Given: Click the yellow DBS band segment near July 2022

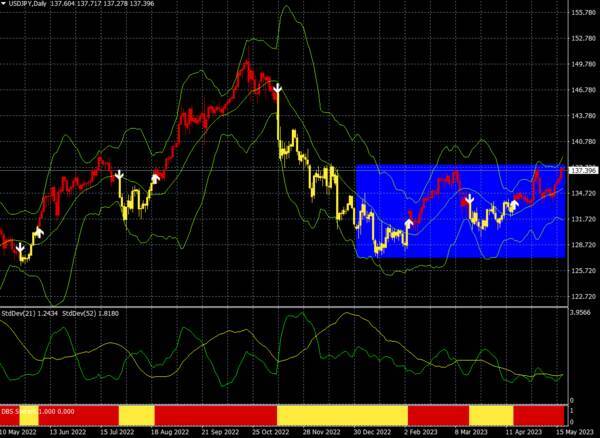Looking at the screenshot, I should [137, 416].
